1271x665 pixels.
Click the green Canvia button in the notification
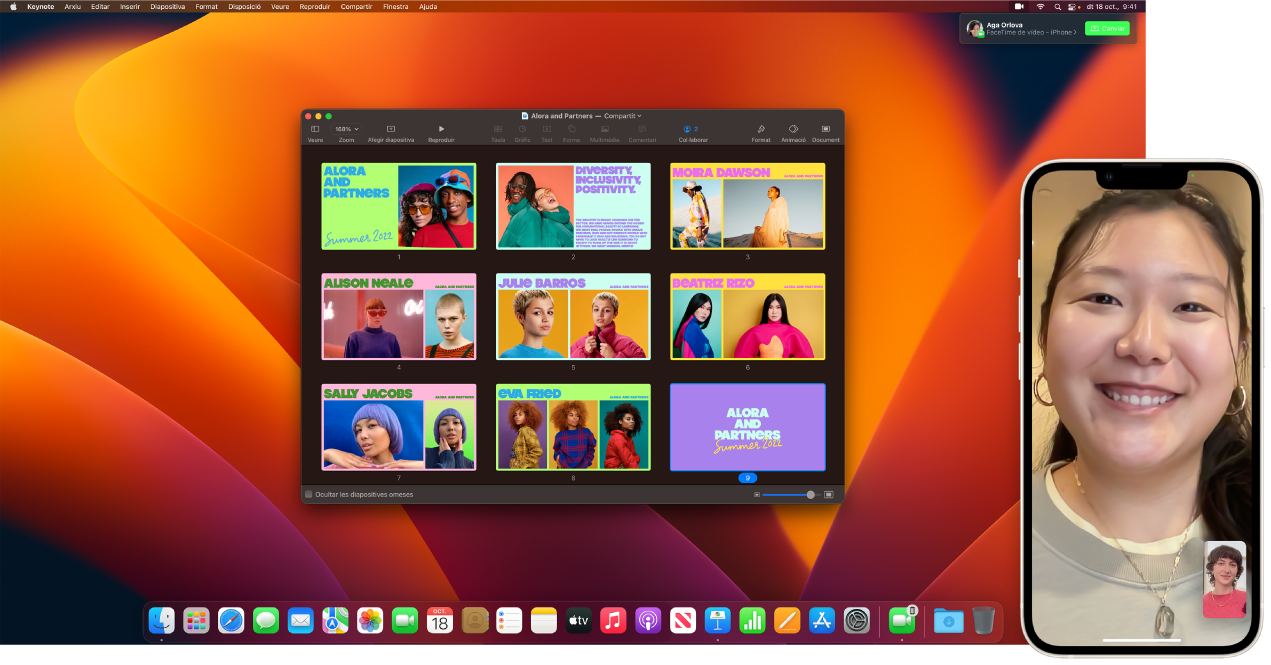click(1106, 28)
